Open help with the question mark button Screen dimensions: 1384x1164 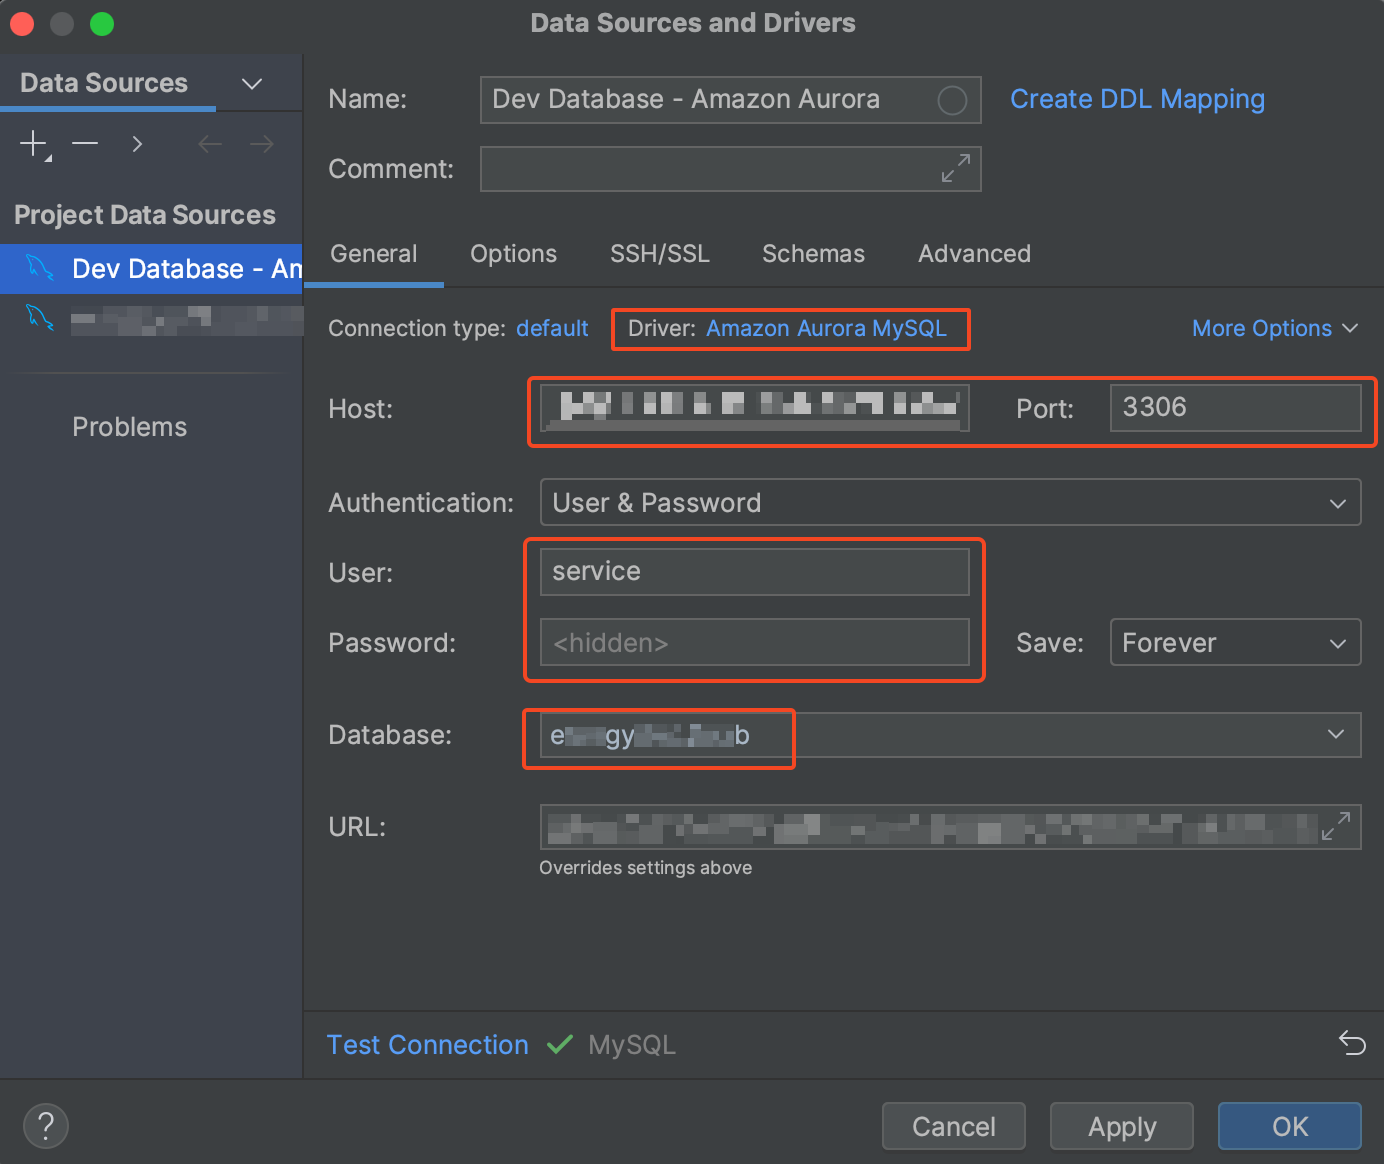(x=46, y=1125)
